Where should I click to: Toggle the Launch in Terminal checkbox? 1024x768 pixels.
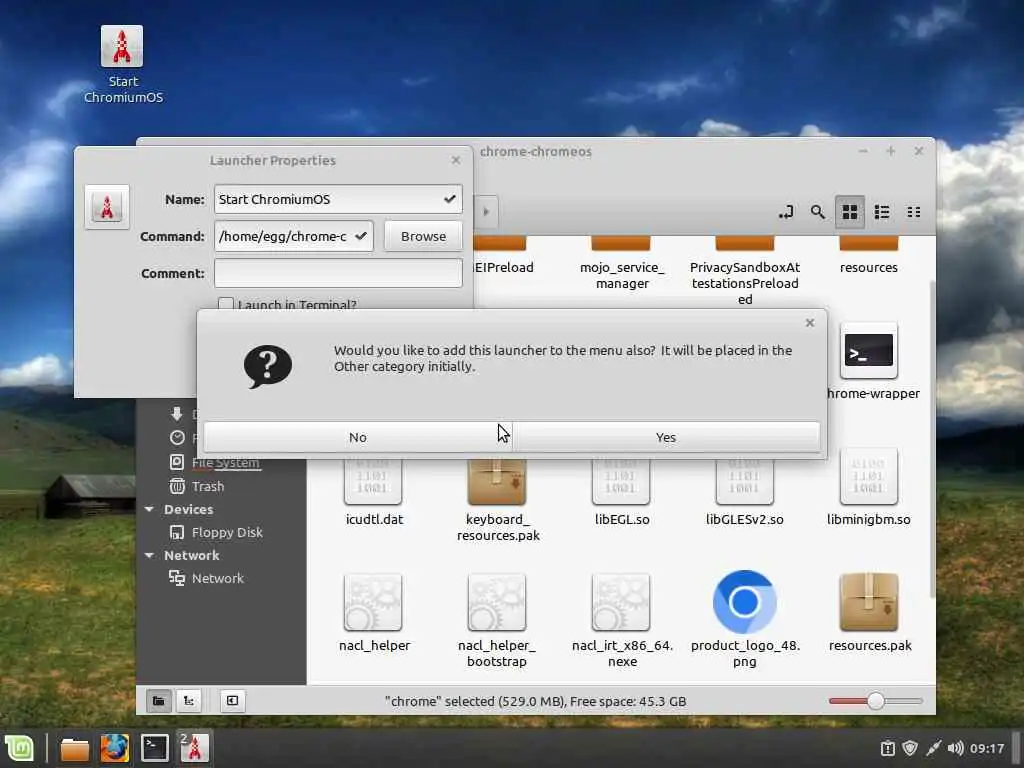(x=226, y=304)
